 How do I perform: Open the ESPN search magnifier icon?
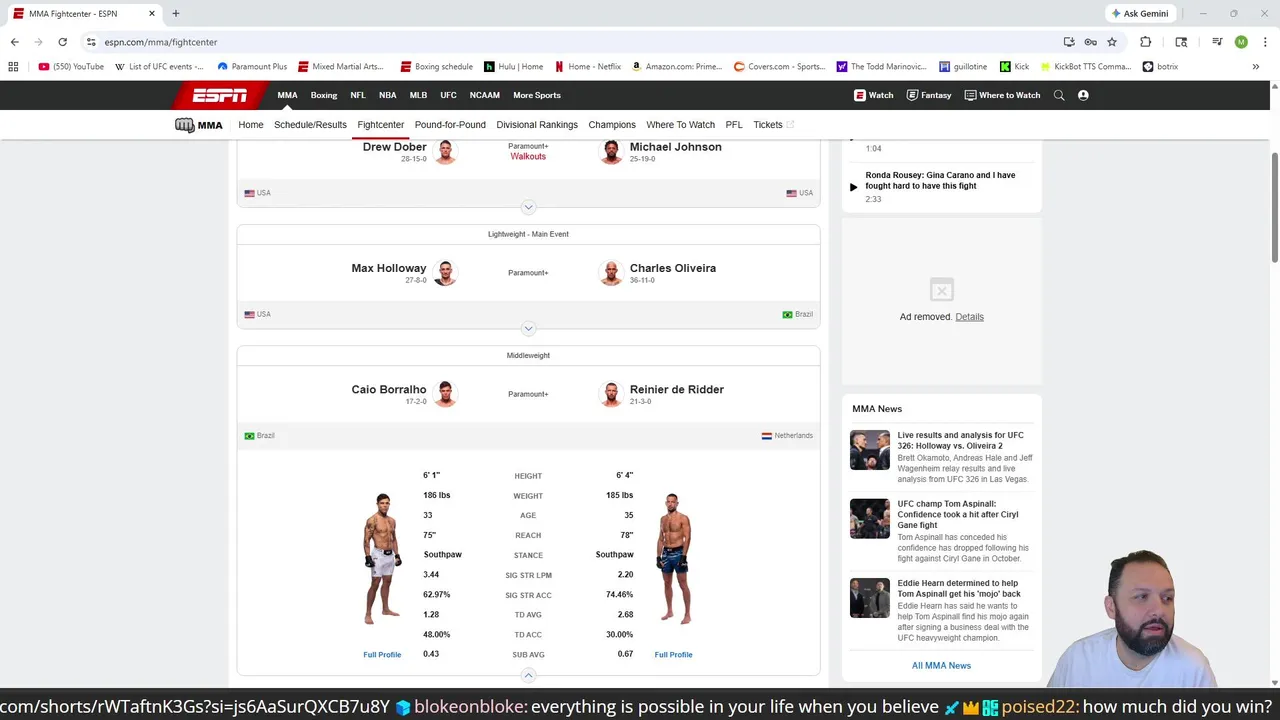coord(1059,95)
